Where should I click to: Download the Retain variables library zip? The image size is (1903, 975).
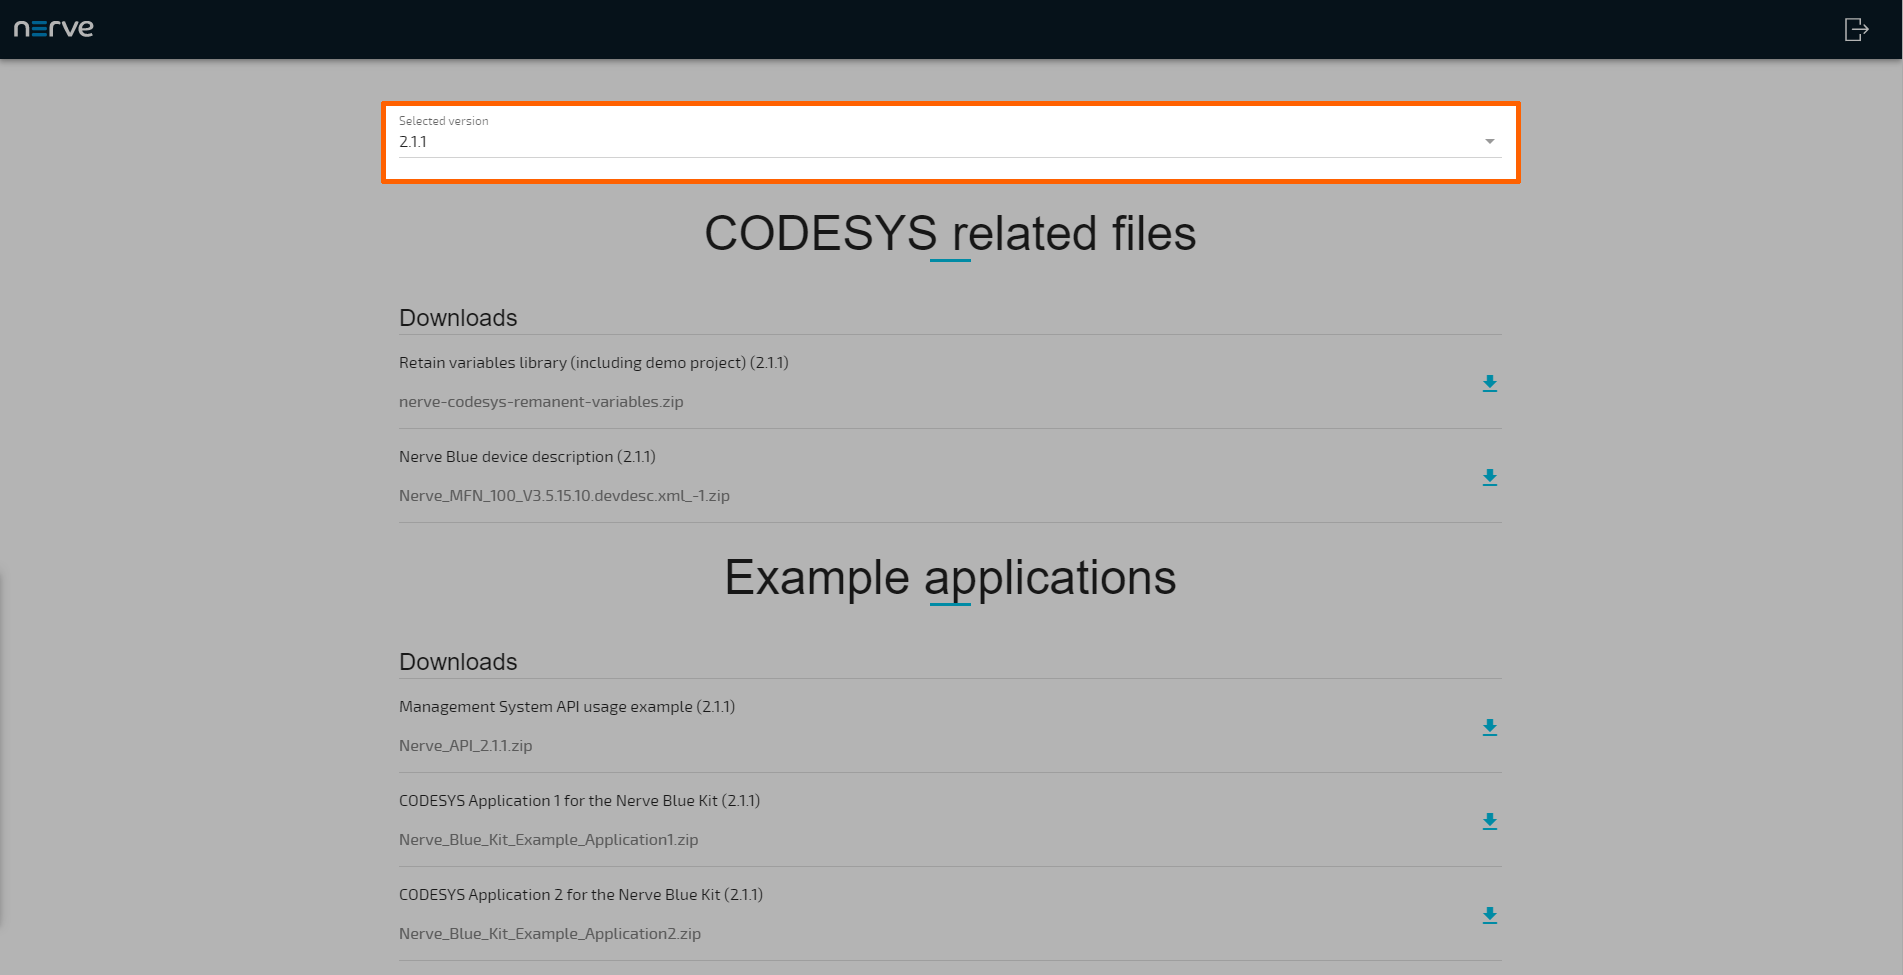[x=1489, y=383]
